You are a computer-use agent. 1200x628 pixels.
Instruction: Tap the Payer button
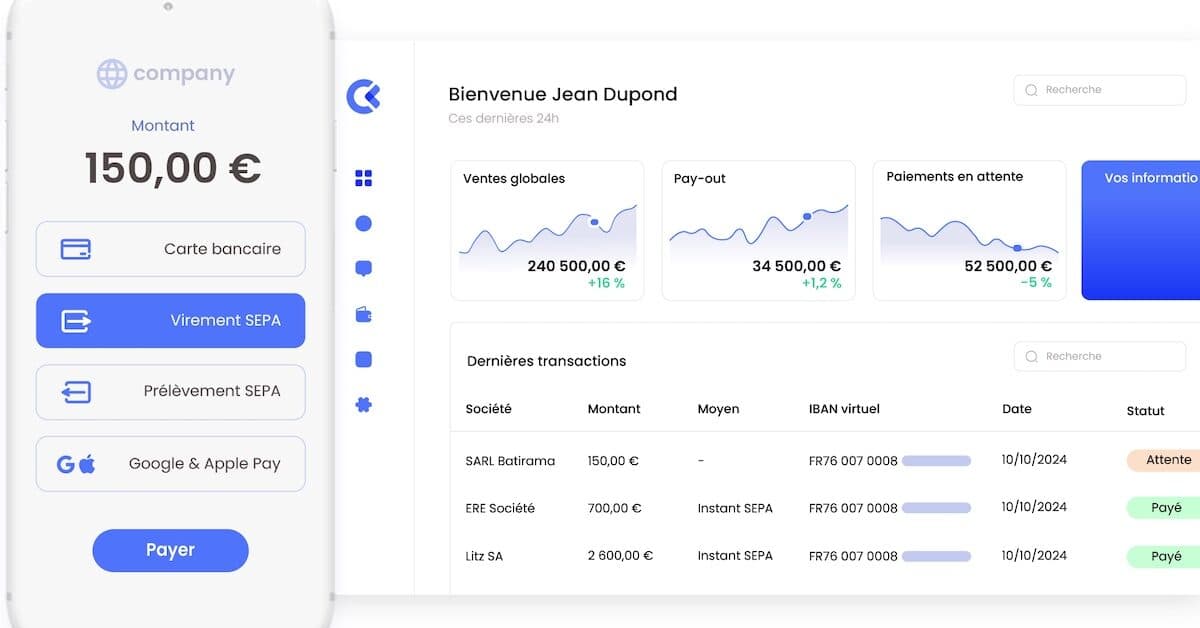coord(170,550)
